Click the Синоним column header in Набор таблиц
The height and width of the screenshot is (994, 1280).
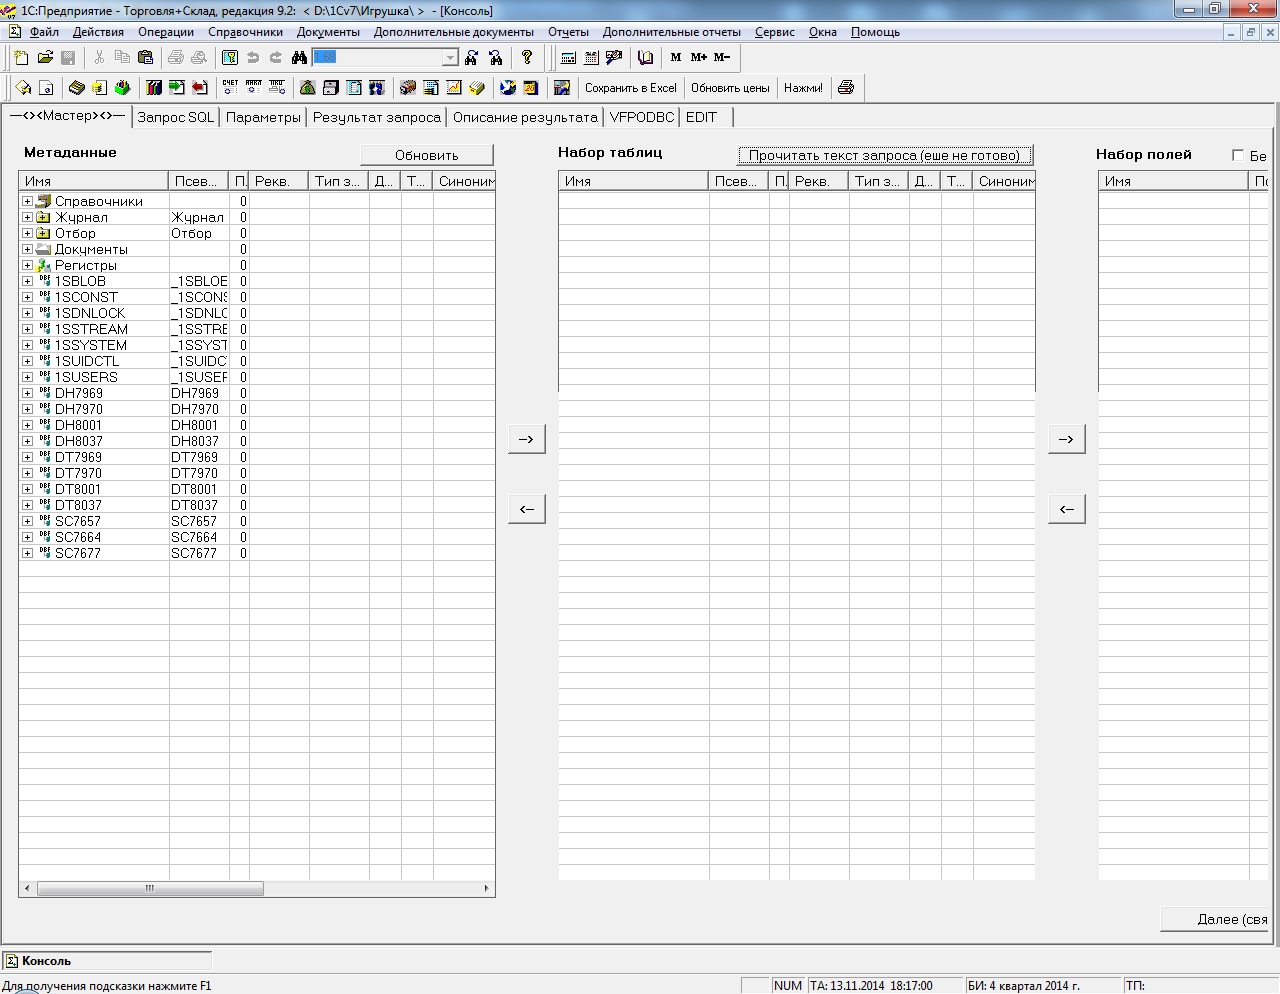[1005, 181]
